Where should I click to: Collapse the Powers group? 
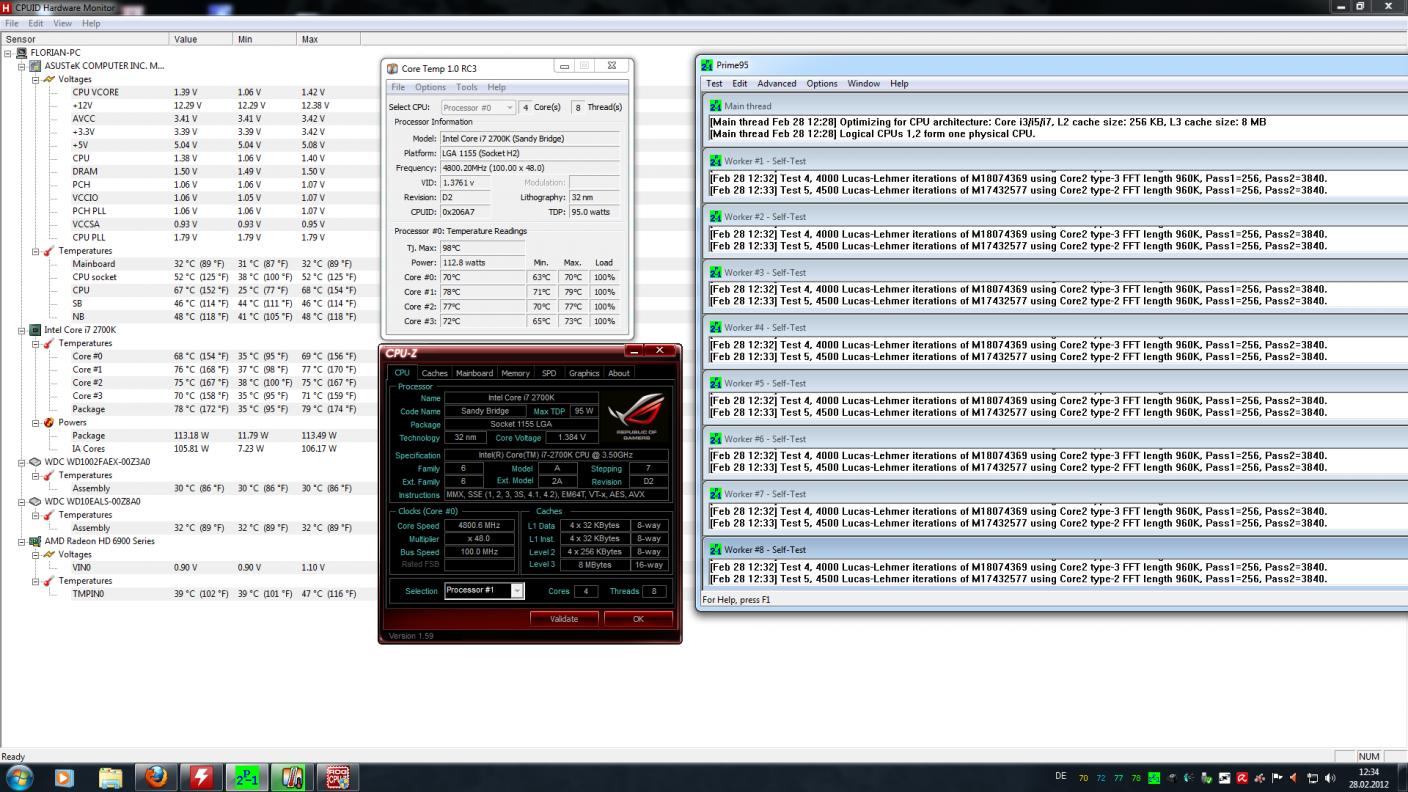click(36, 422)
